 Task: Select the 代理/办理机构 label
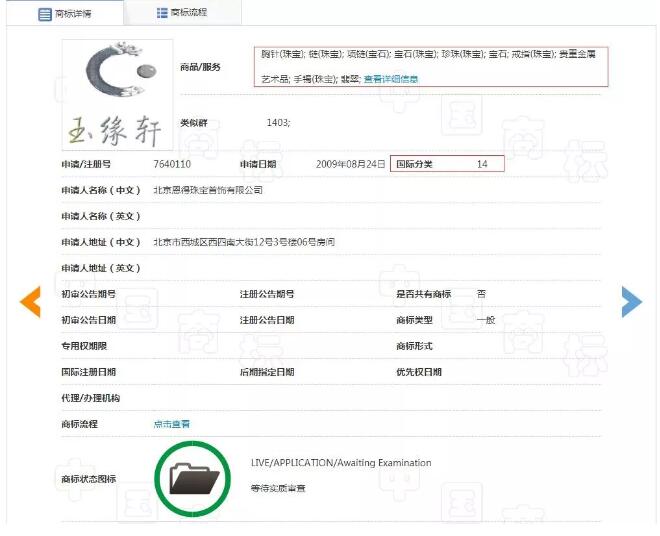(x=90, y=398)
